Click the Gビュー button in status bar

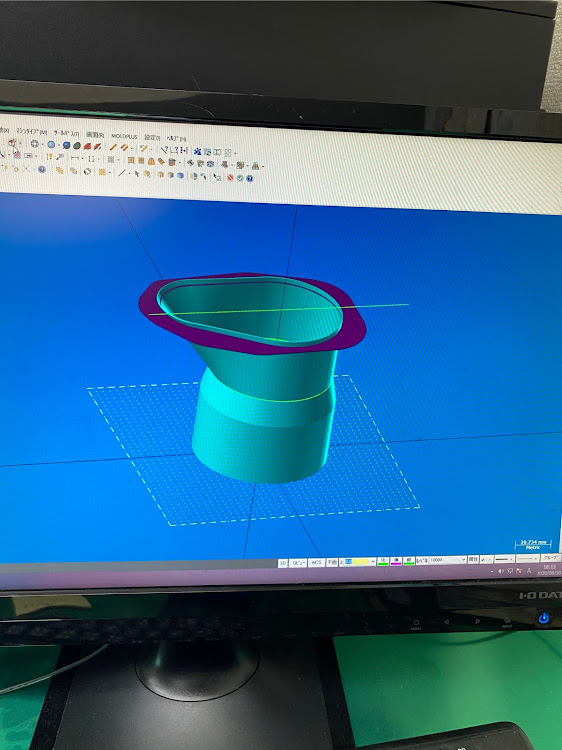point(298,562)
